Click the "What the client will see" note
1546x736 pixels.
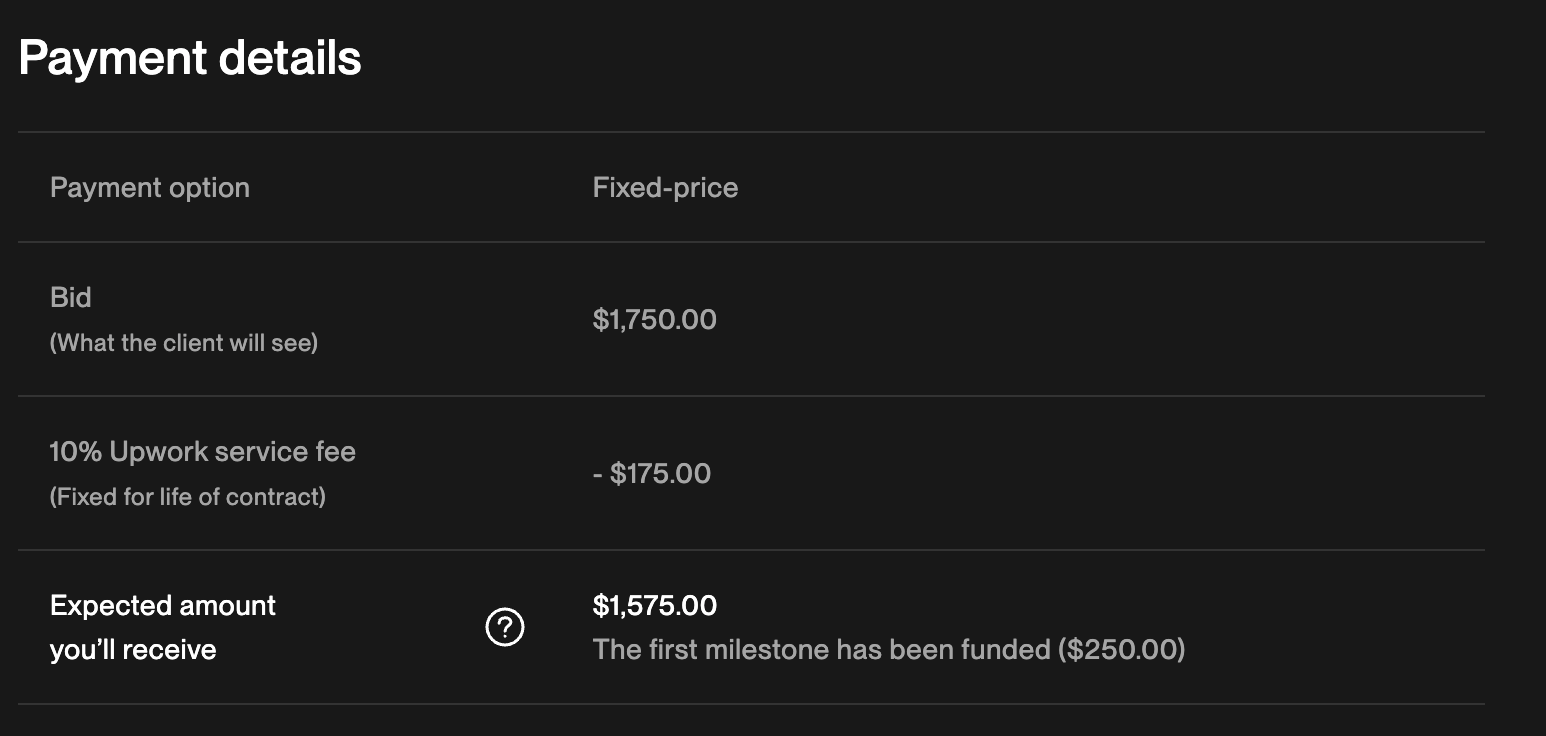(x=184, y=343)
